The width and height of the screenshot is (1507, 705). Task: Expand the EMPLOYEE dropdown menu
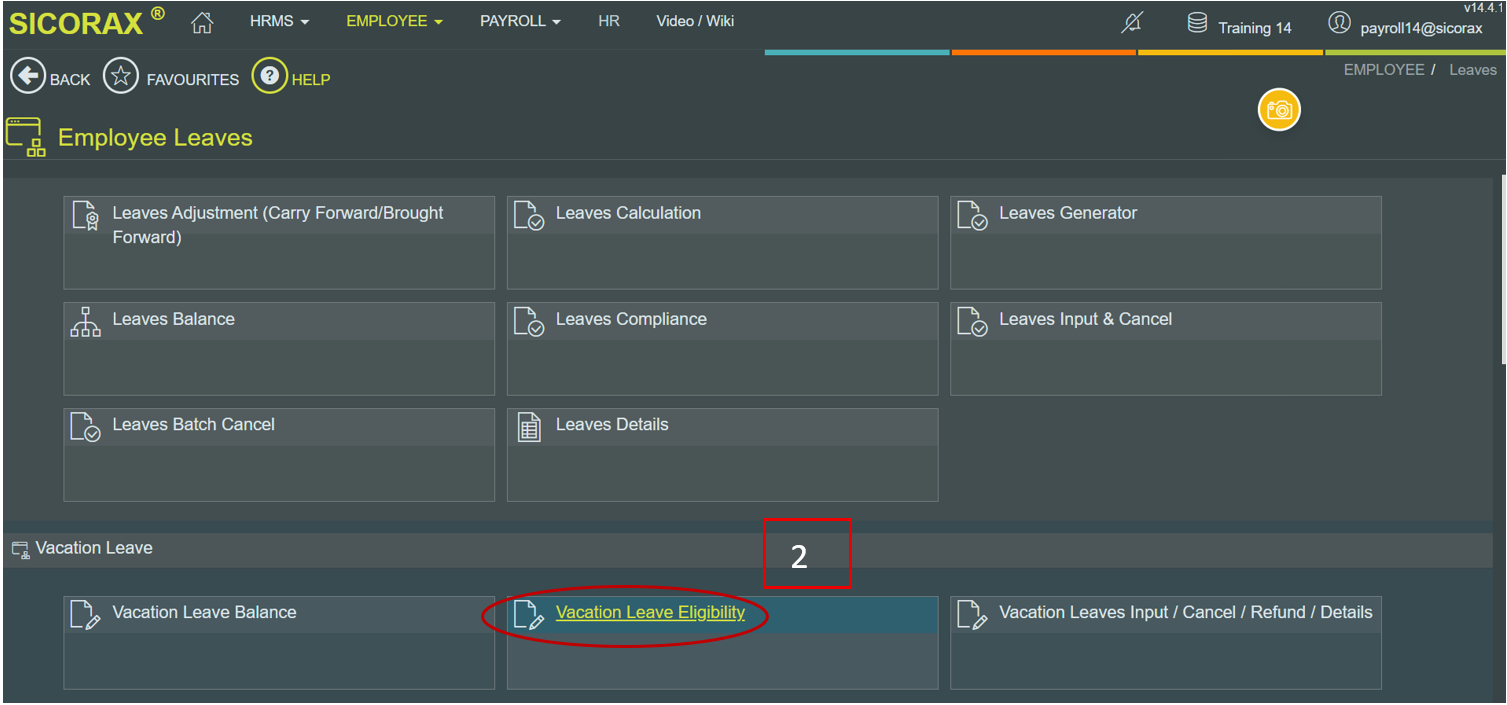point(394,21)
